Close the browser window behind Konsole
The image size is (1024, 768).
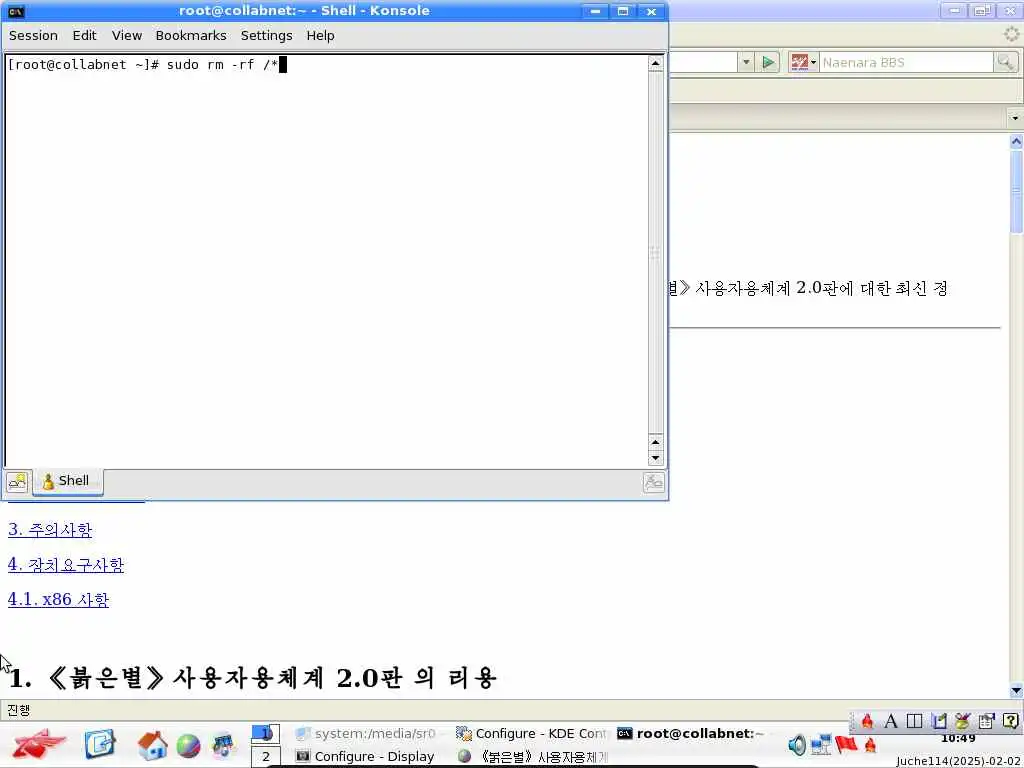(1010, 10)
